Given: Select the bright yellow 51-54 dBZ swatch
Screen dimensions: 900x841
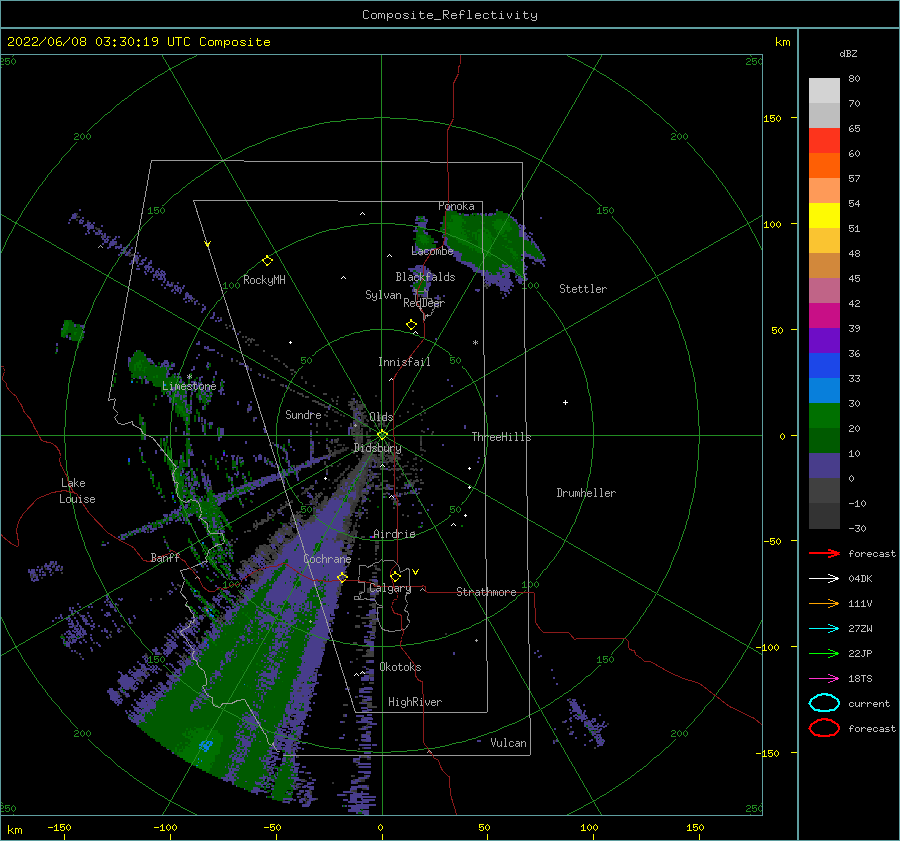Looking at the screenshot, I should [824, 216].
